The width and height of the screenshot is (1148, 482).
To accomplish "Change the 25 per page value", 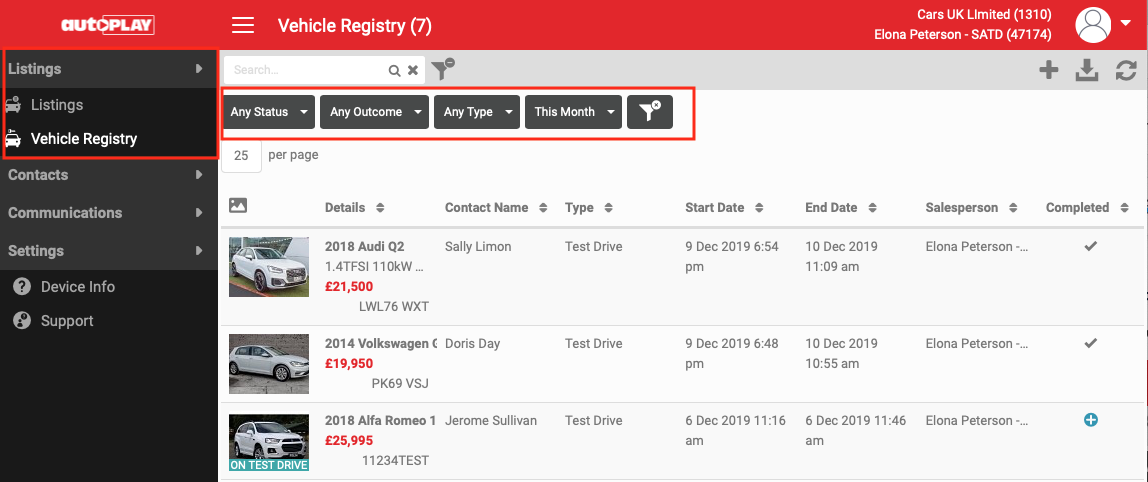I will 242,155.
